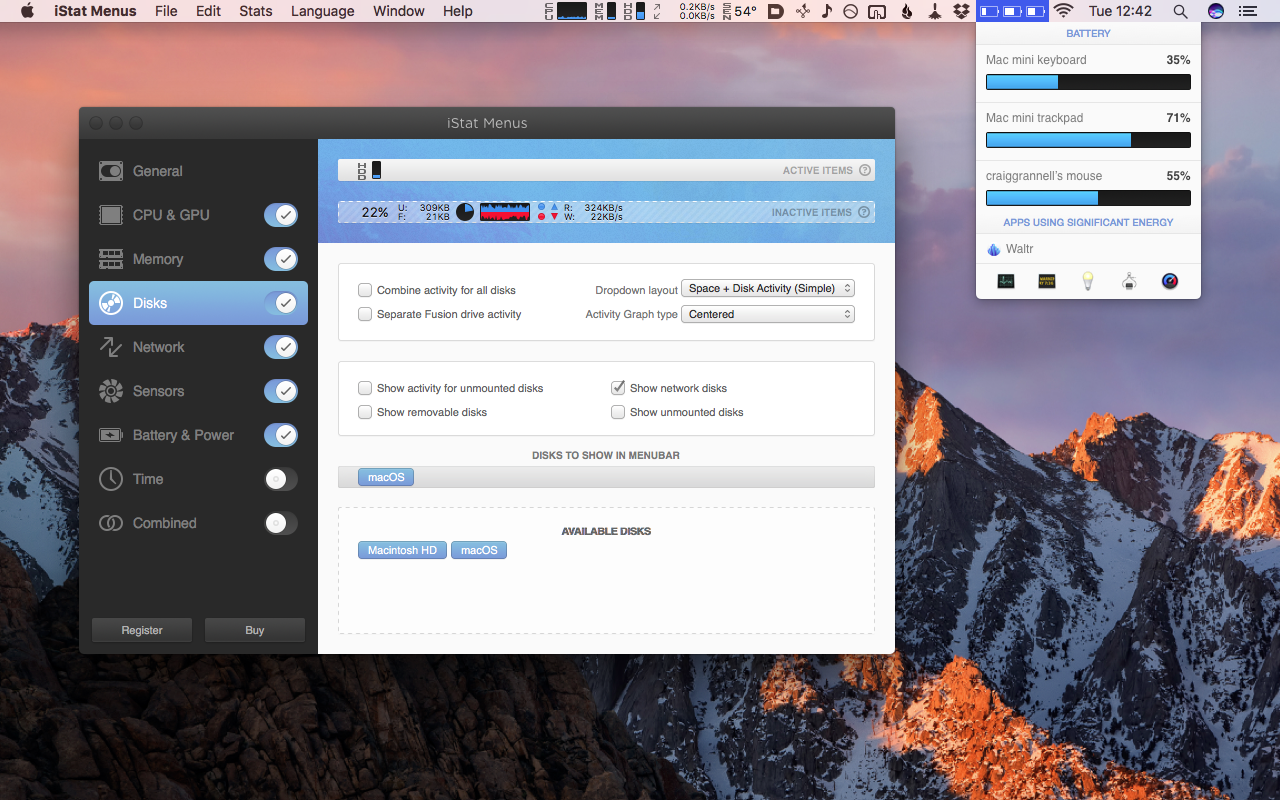The height and width of the screenshot is (800, 1280).
Task: Open Activity Monitor from battery dropdown
Action: coord(1006,281)
